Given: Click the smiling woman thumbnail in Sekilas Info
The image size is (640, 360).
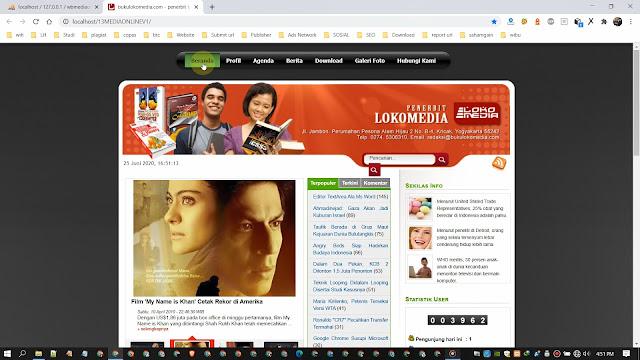Looking at the screenshot, I should (420, 238).
